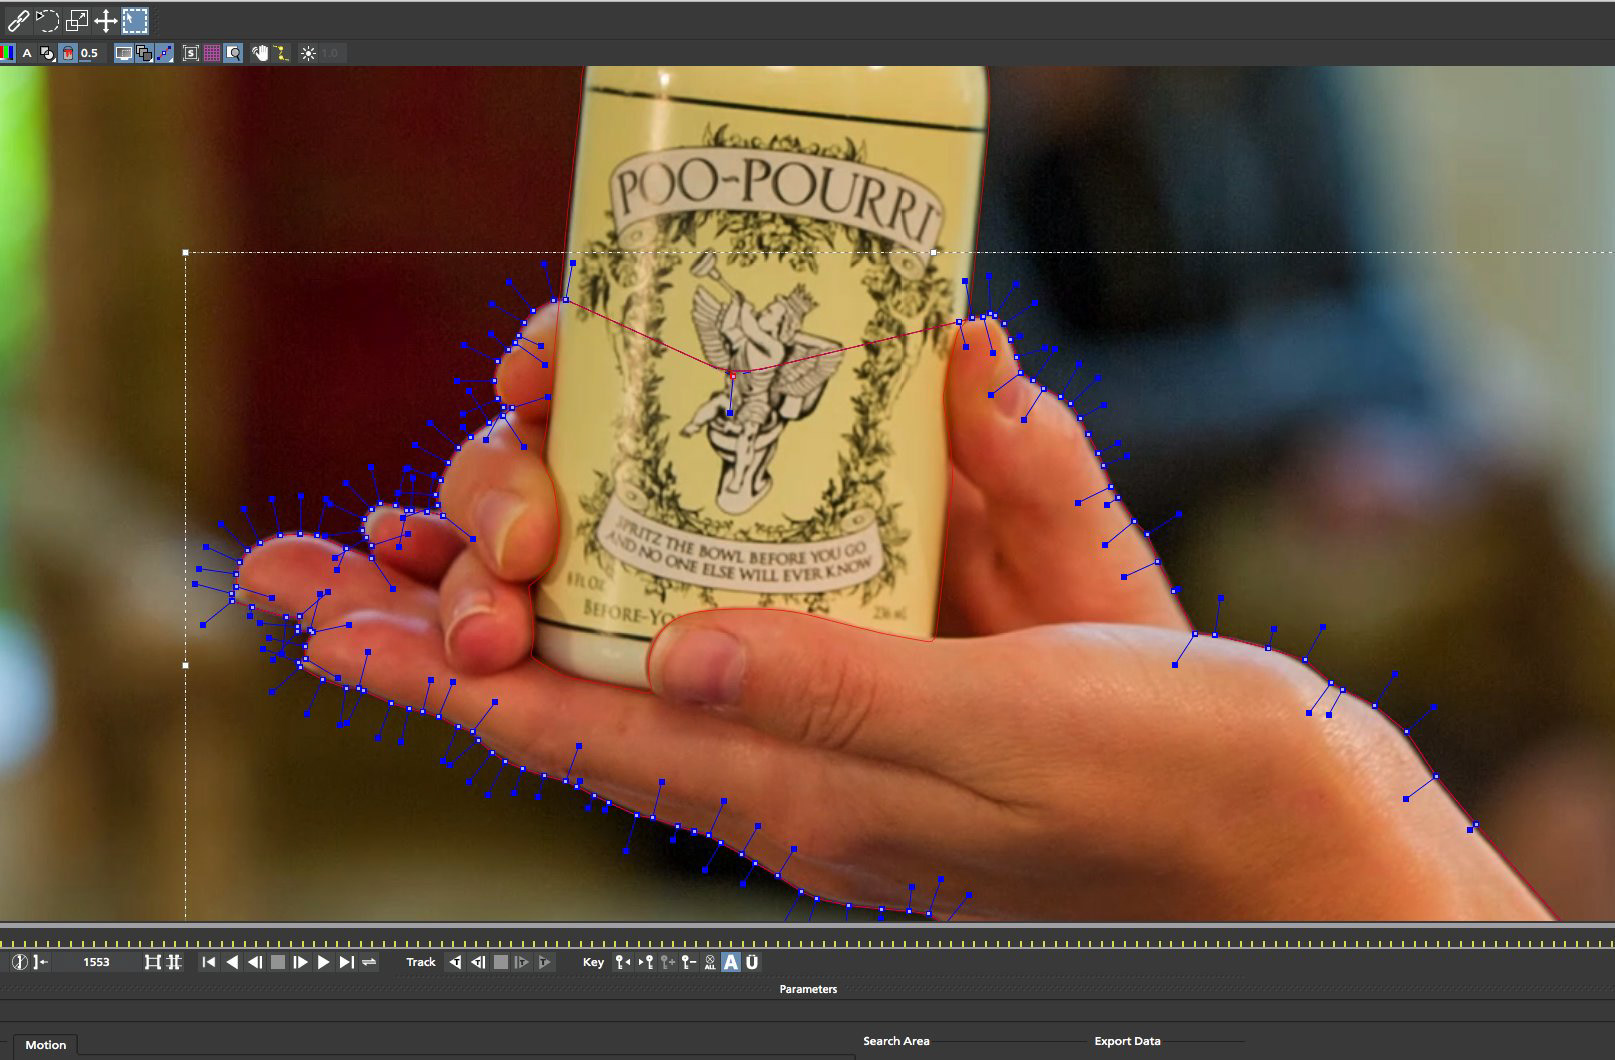The width and height of the screenshot is (1615, 1060).
Task: Toggle RGB channels view button
Action: (7, 53)
